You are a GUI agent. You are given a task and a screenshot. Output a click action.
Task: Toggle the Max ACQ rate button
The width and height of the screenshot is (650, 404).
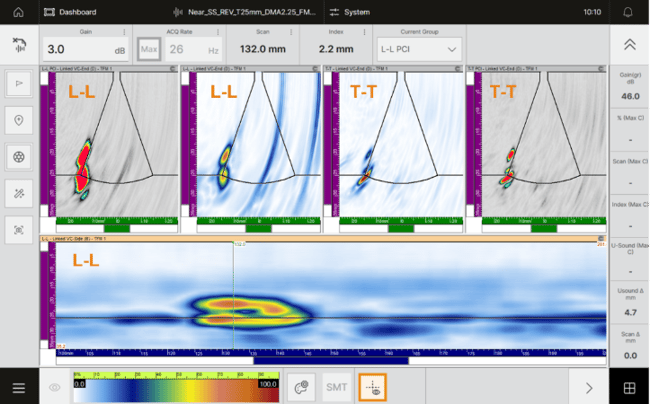click(149, 50)
